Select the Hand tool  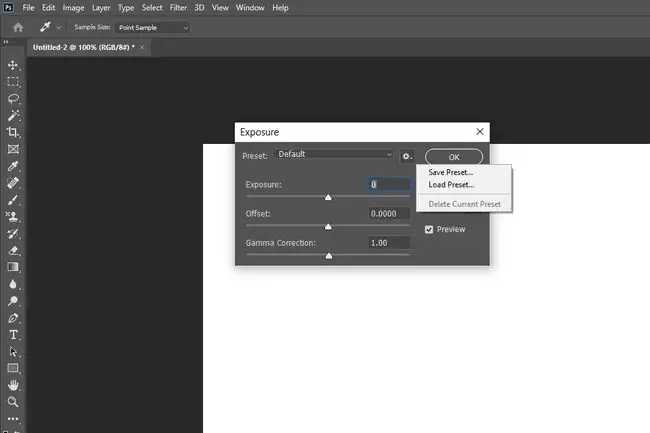[x=13, y=385]
